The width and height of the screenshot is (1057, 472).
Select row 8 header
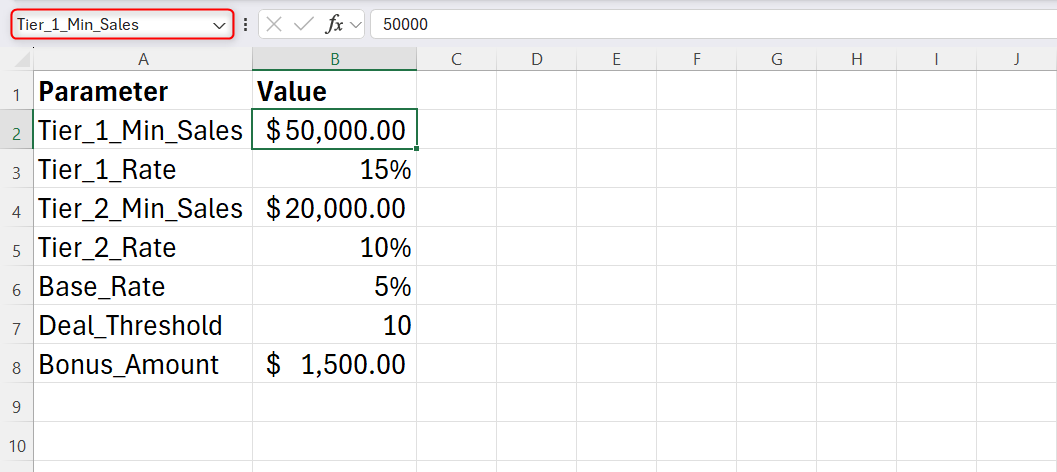pos(17,365)
